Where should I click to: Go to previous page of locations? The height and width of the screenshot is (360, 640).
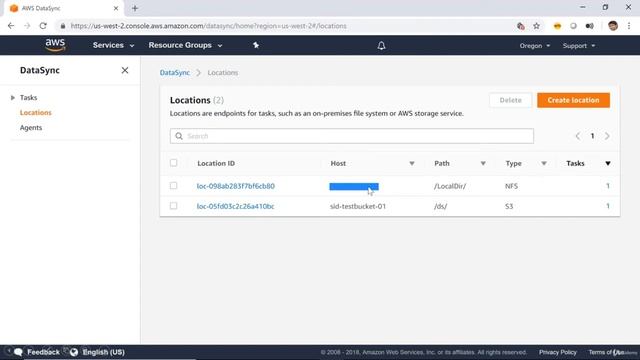click(578, 136)
